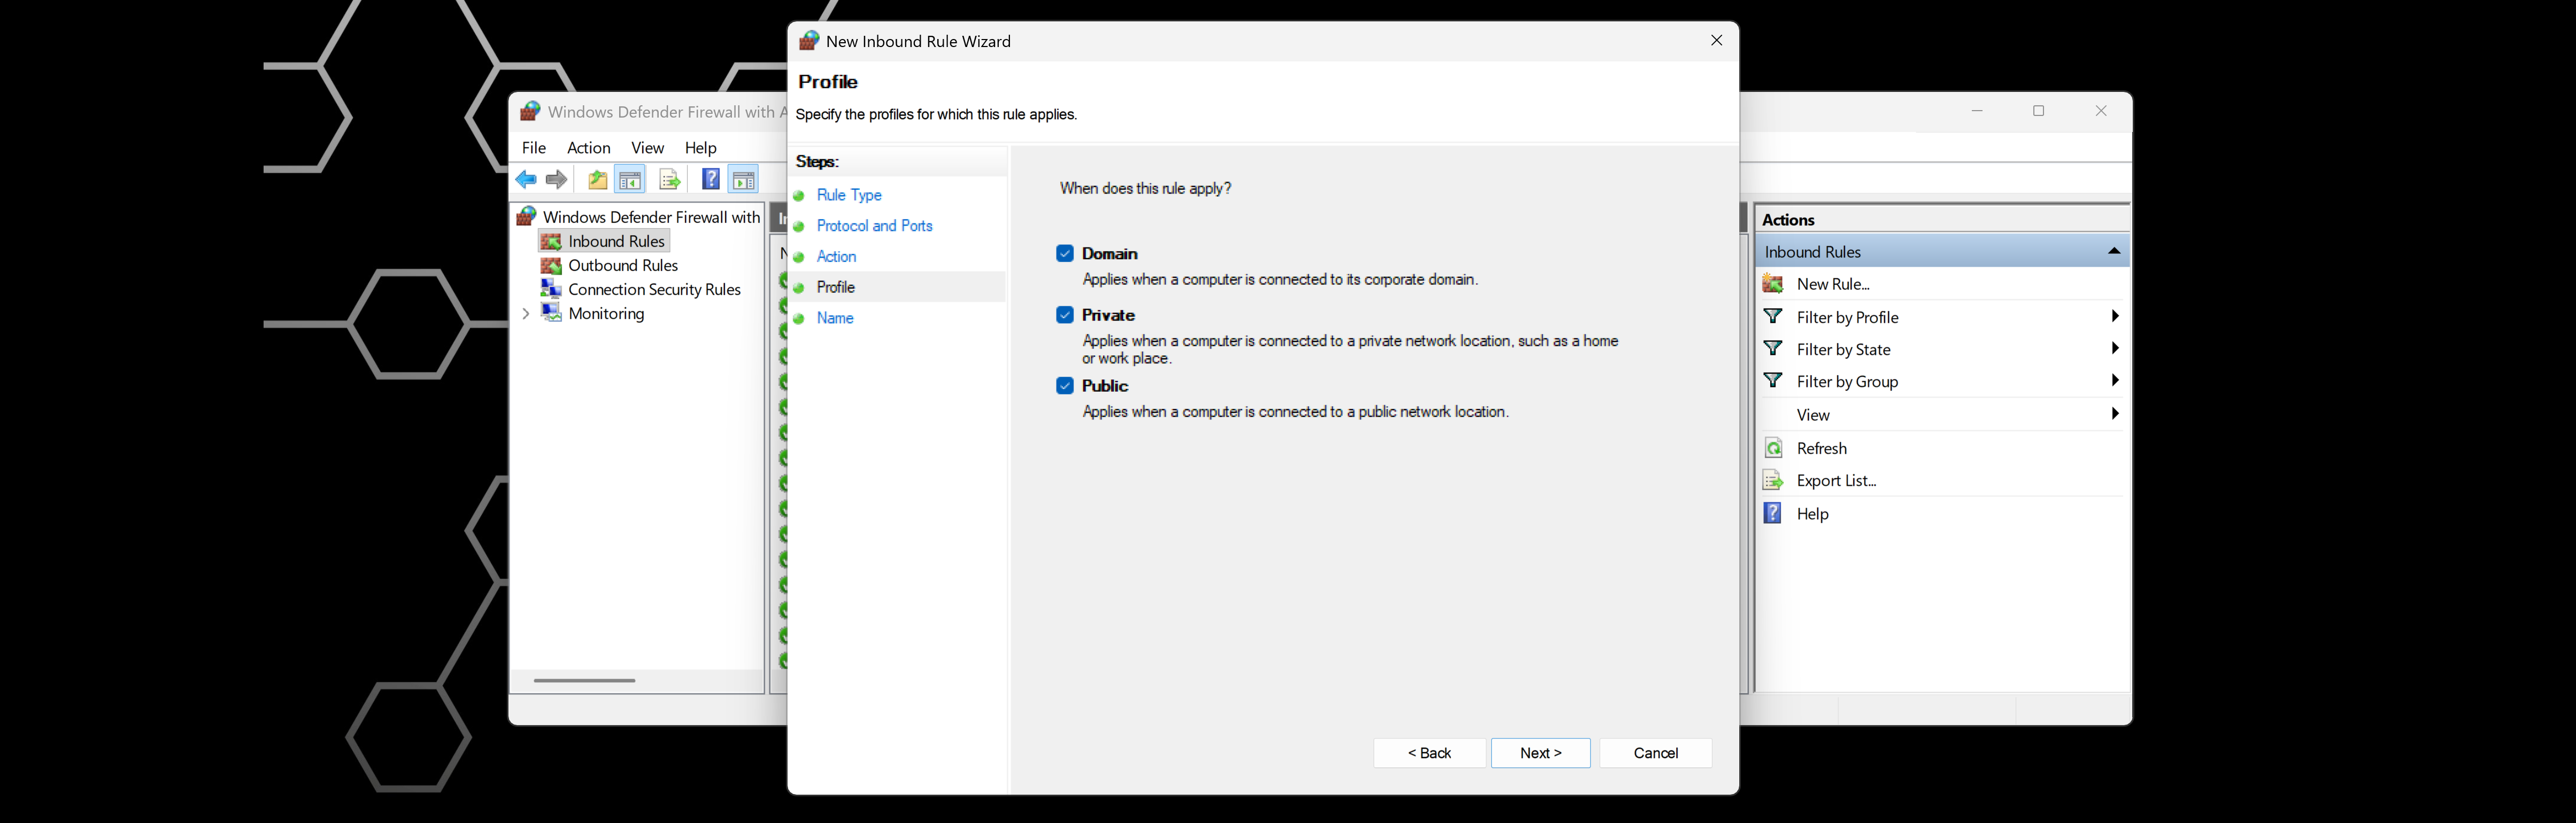This screenshot has width=2576, height=823.
Task: Select Monitoring in console tree
Action: pyautogui.click(x=606, y=313)
